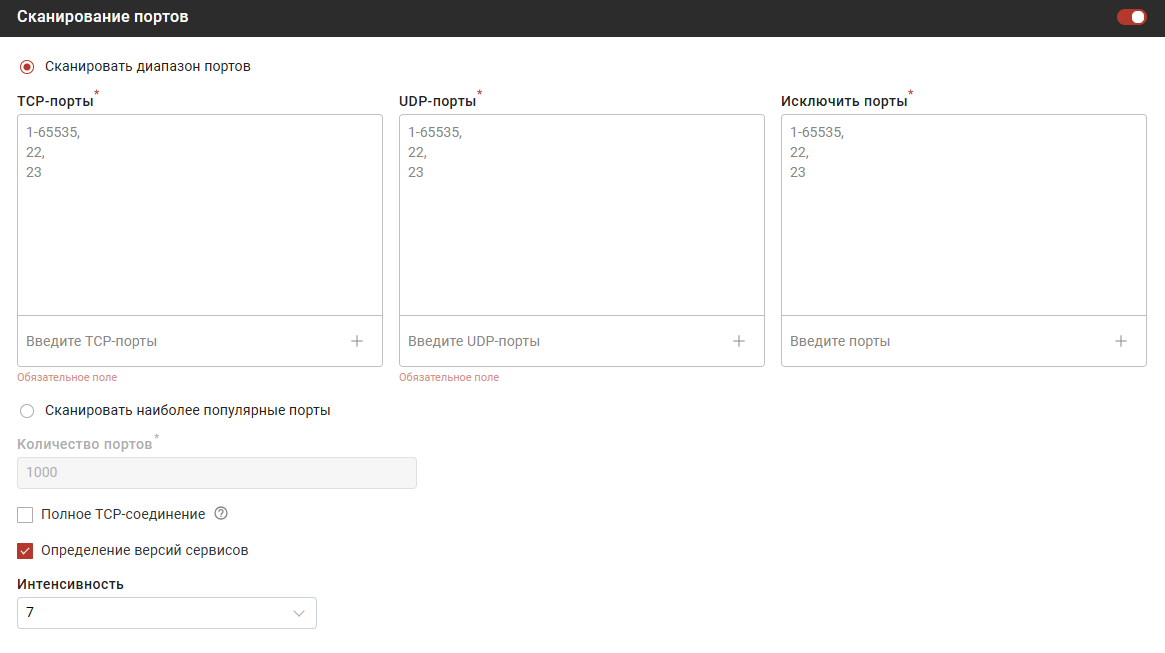Click the help icon beside Полное TCP-соединение
This screenshot has height=653, width=1165.
coord(222,514)
